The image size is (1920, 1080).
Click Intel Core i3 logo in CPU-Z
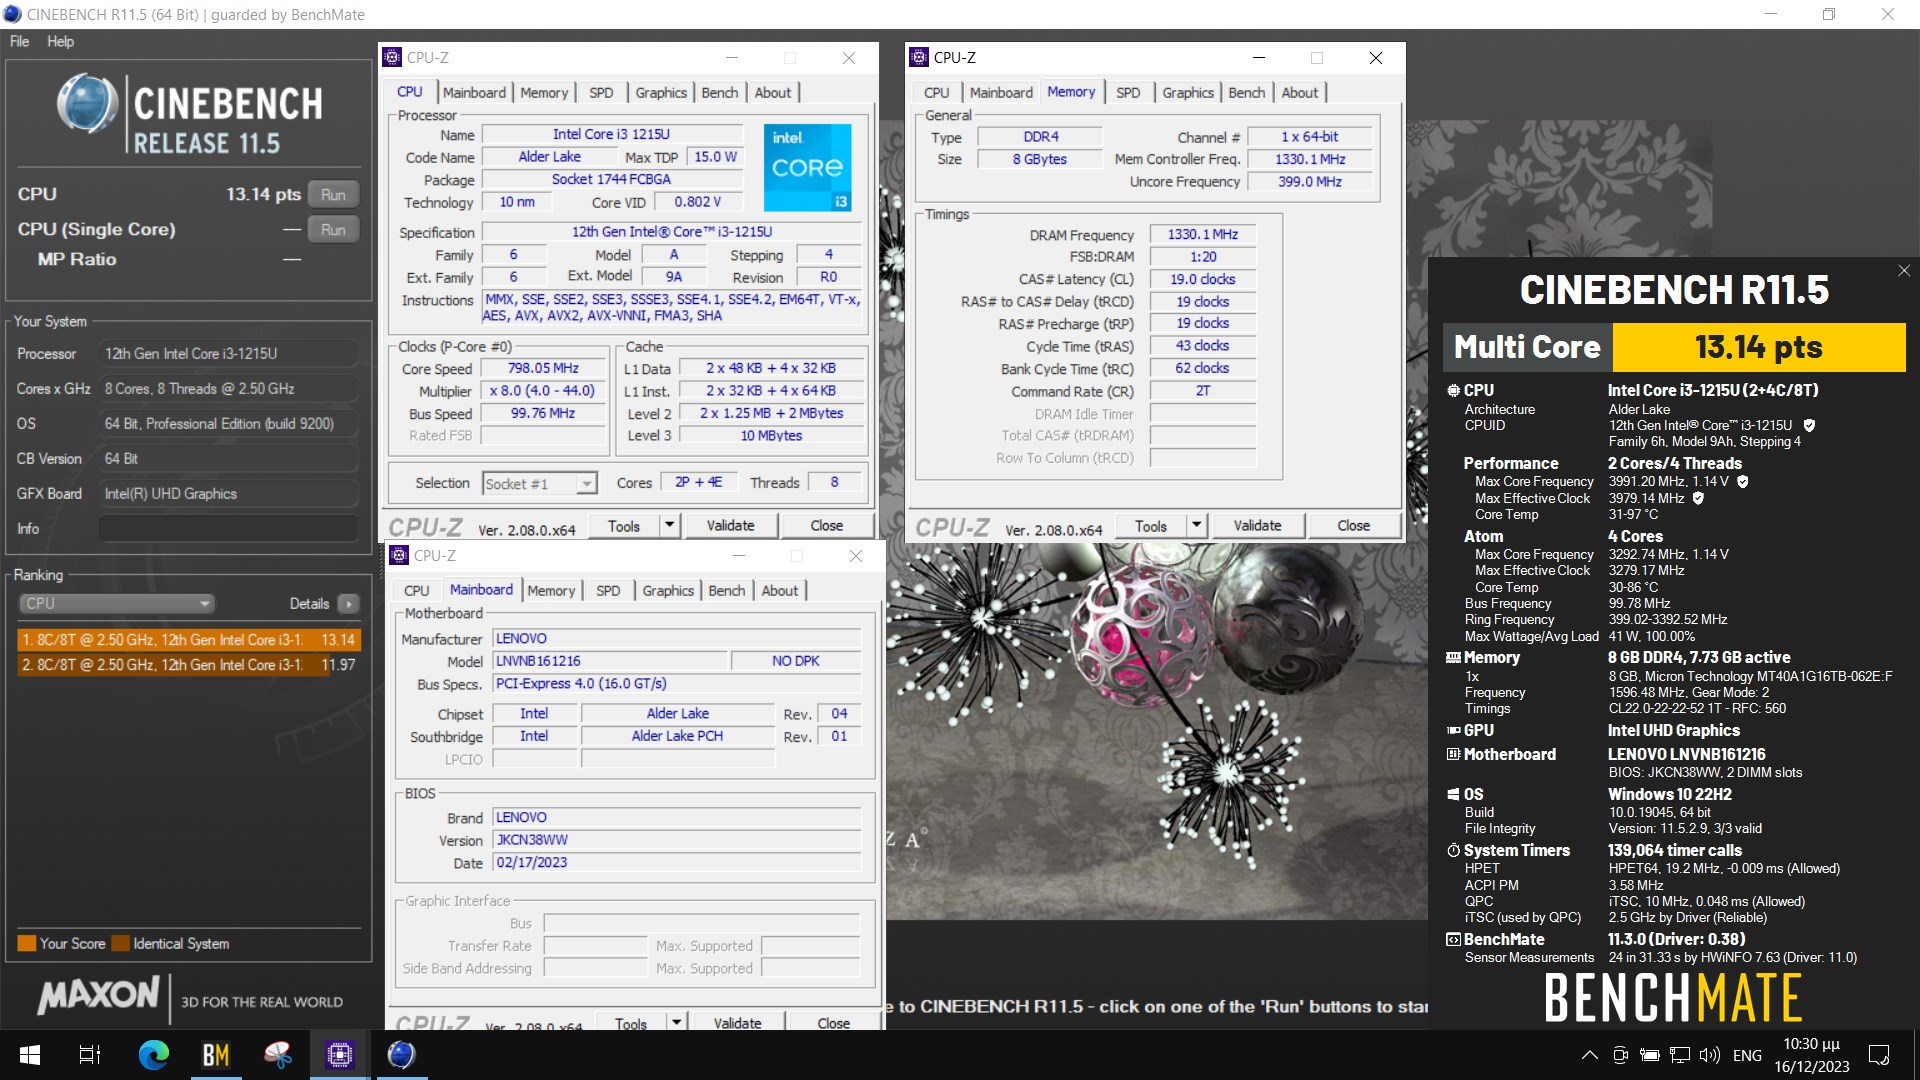[808, 167]
